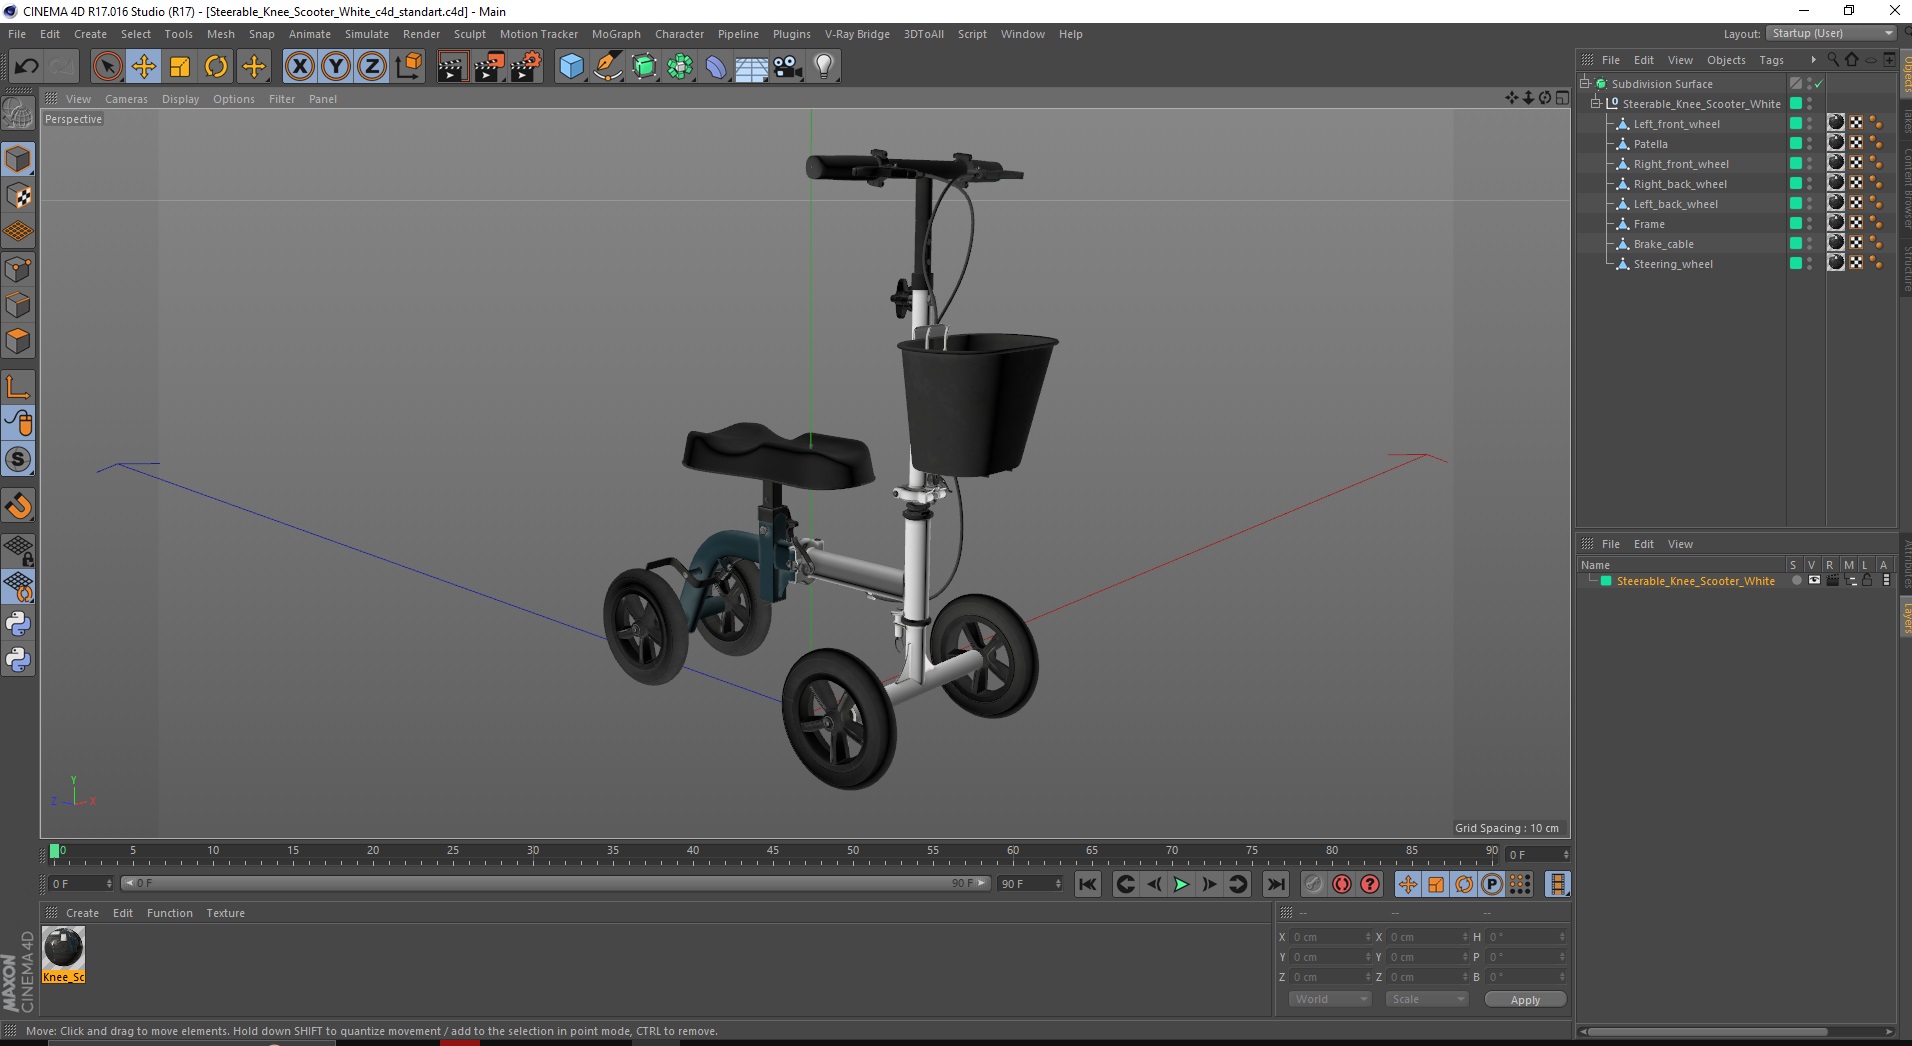Screen dimensions: 1912x1046
Task: Open the MoGraph menu
Action: pos(616,34)
